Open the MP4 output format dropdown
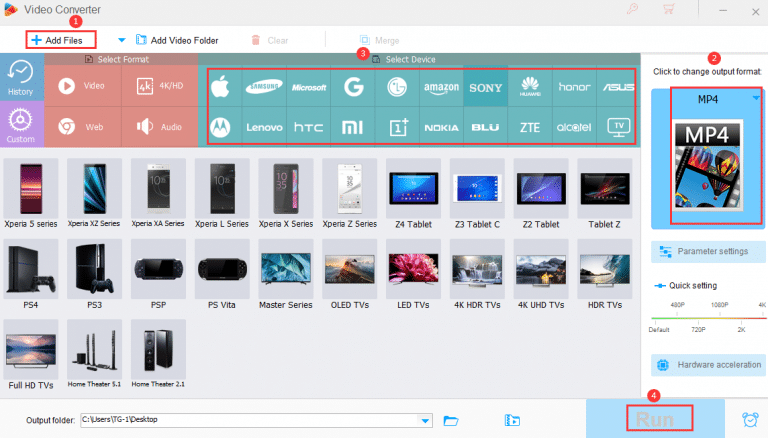The height and width of the screenshot is (438, 768). [x=756, y=98]
